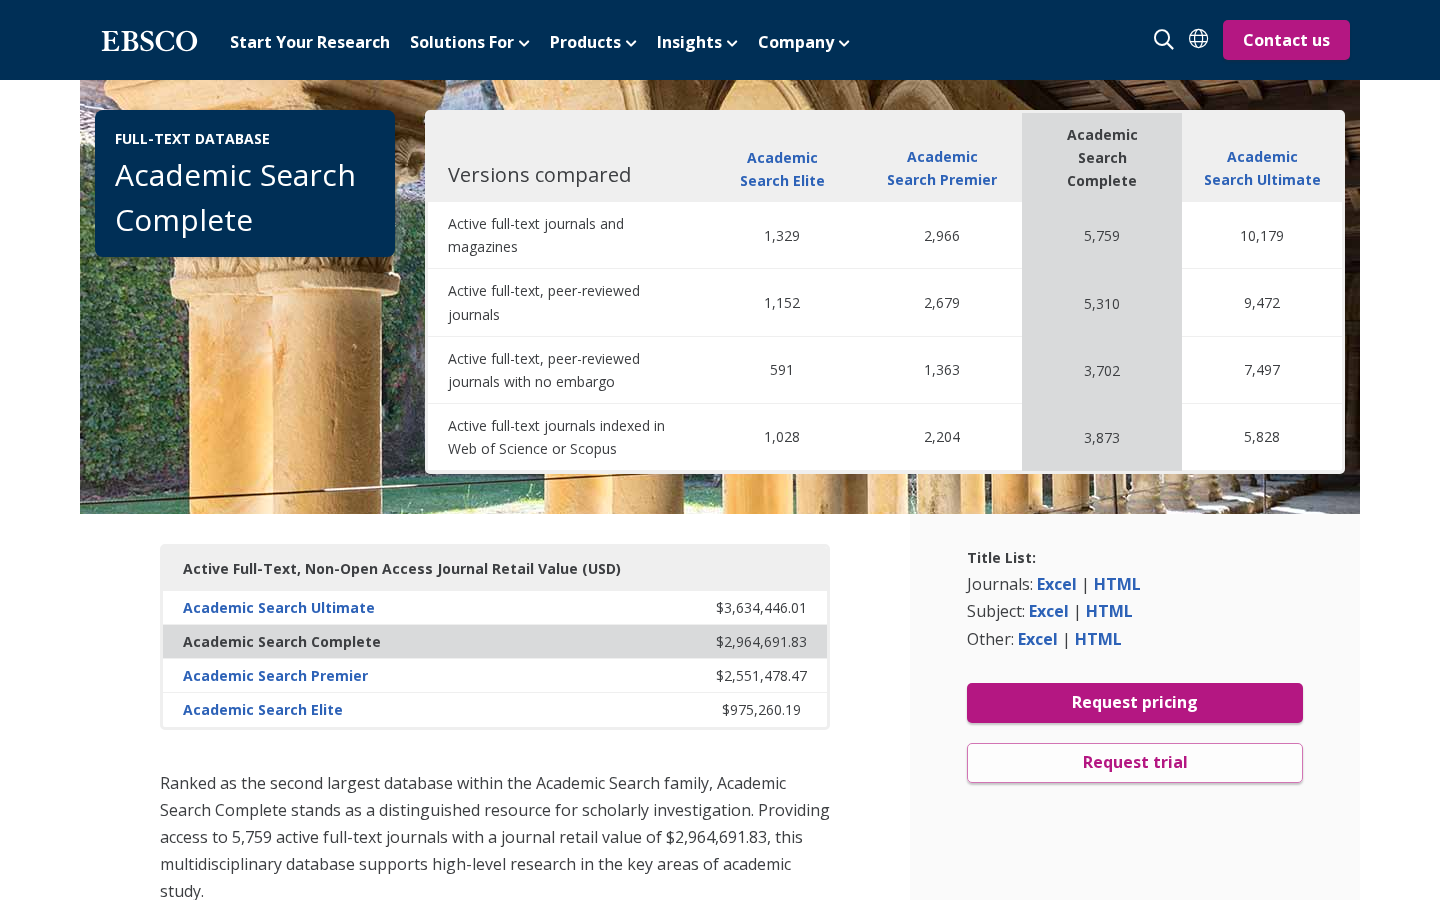Go to Start Your Research
Image resolution: width=1440 pixels, height=900 pixels.
point(310,42)
